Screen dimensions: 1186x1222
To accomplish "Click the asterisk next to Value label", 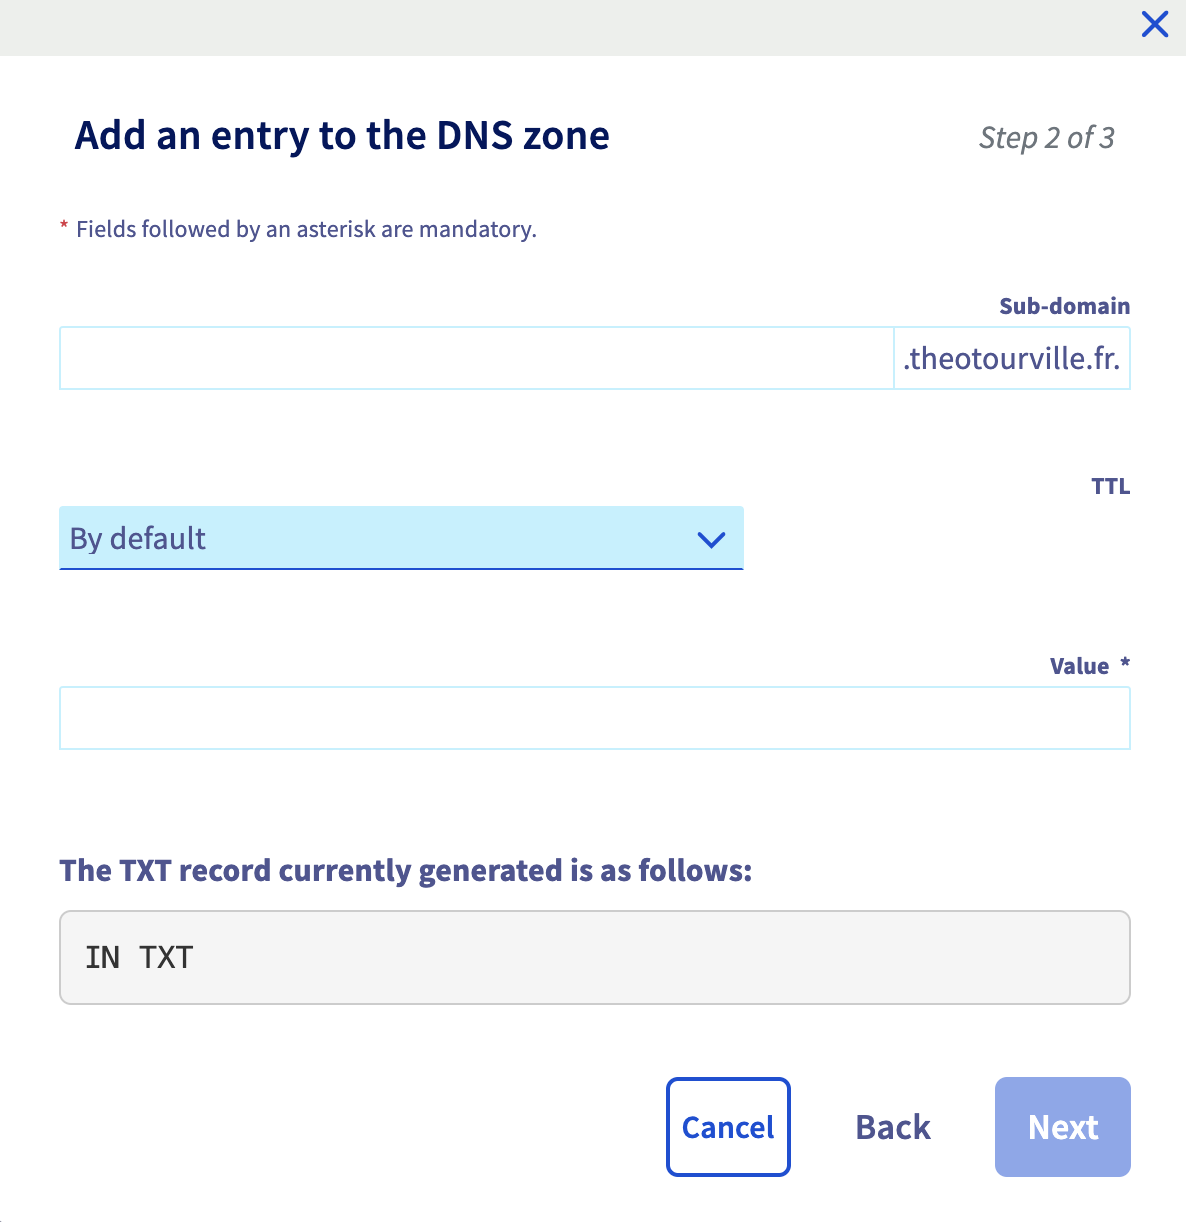I will [x=1125, y=663].
